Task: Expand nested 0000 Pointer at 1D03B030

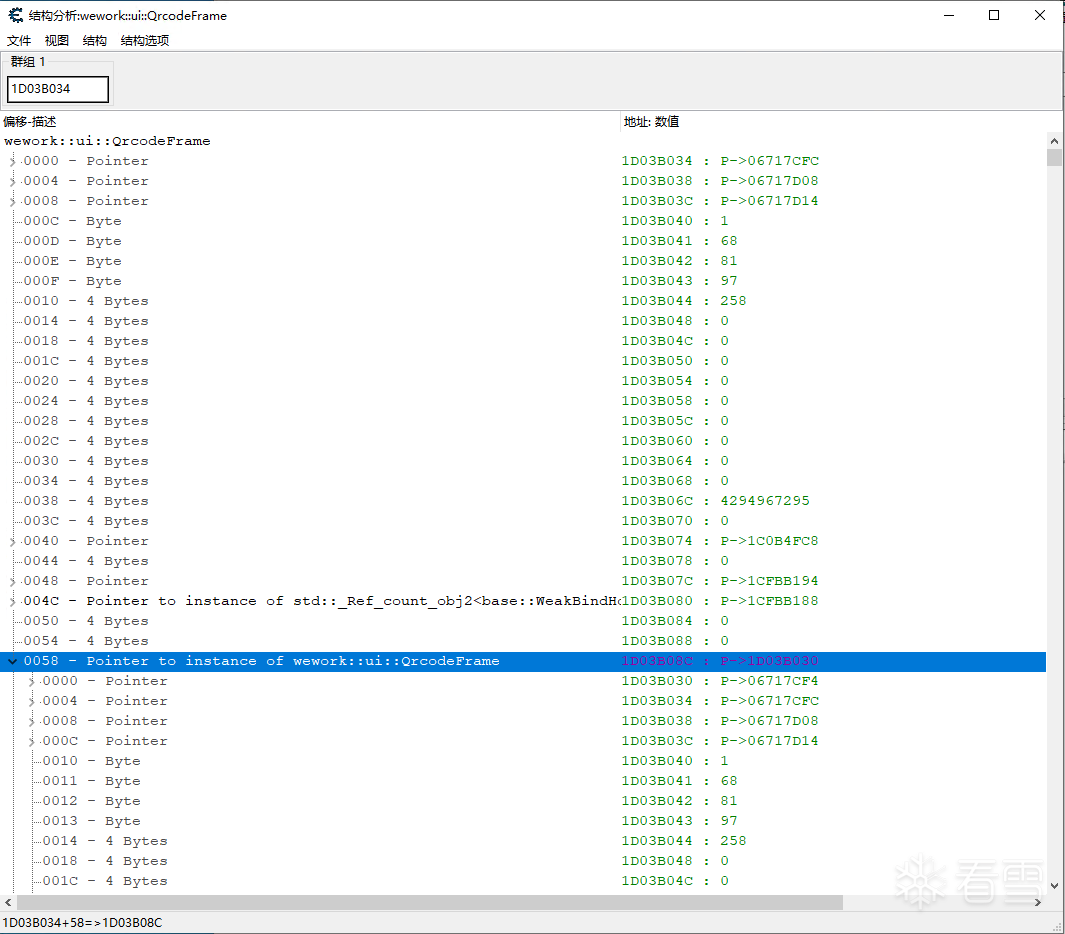Action: click(31, 681)
